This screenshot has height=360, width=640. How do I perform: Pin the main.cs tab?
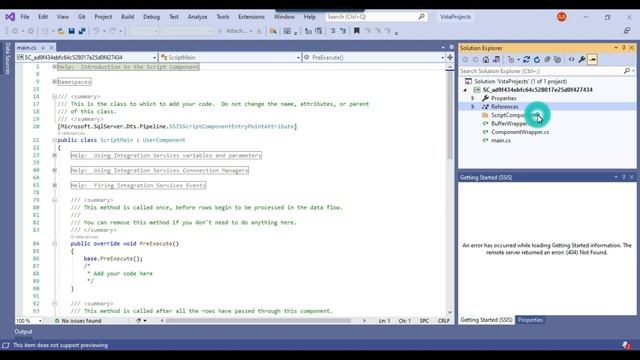click(x=43, y=48)
